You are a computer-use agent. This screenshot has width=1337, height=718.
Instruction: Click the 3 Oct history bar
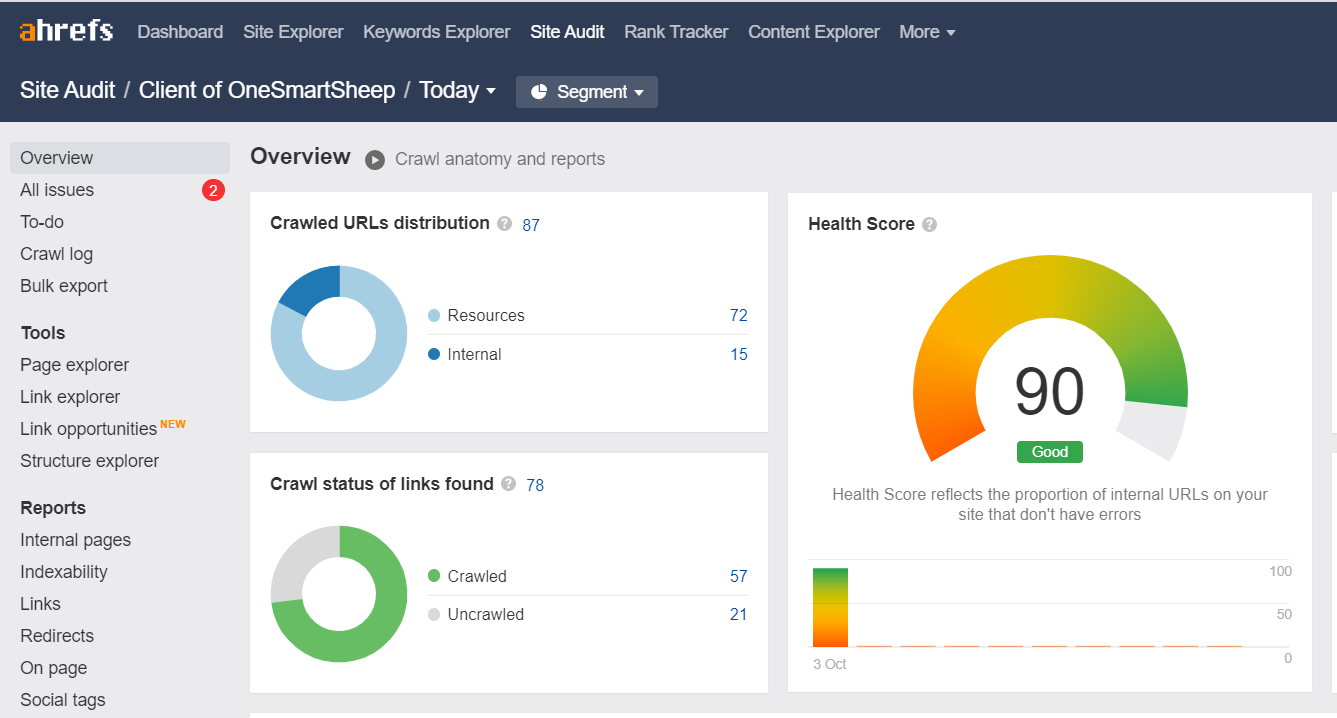[x=830, y=607]
